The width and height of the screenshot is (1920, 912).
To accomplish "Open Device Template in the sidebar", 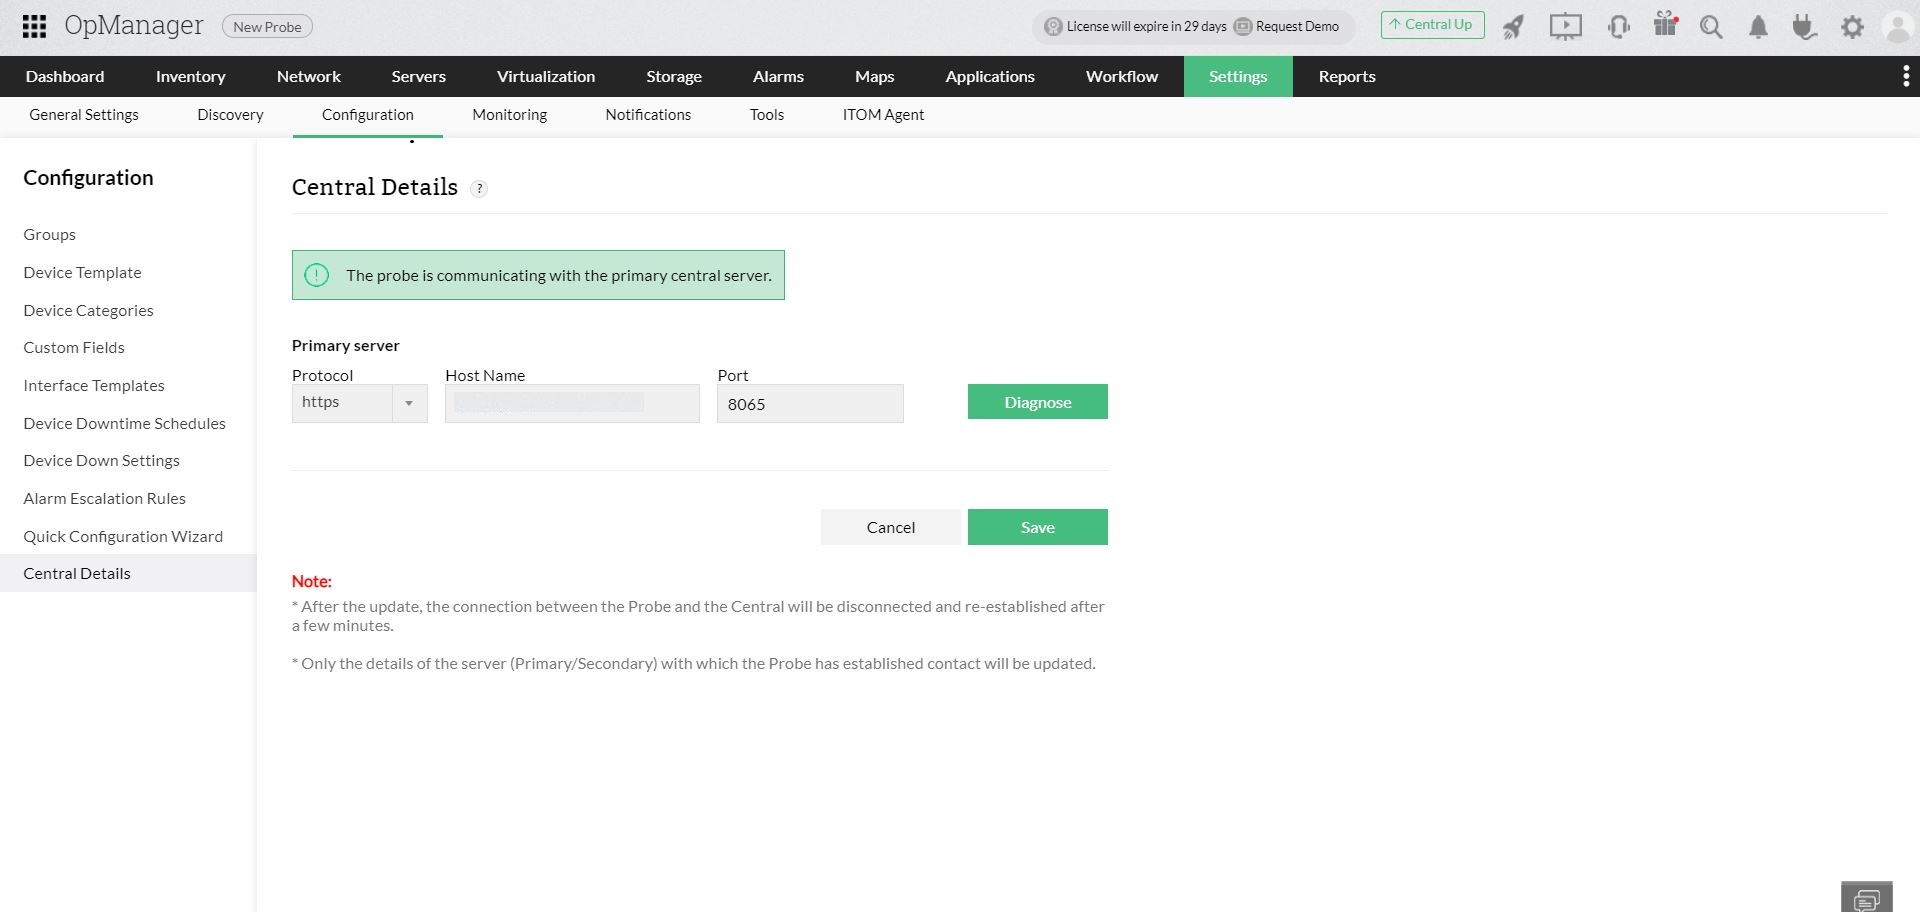I will (83, 273).
